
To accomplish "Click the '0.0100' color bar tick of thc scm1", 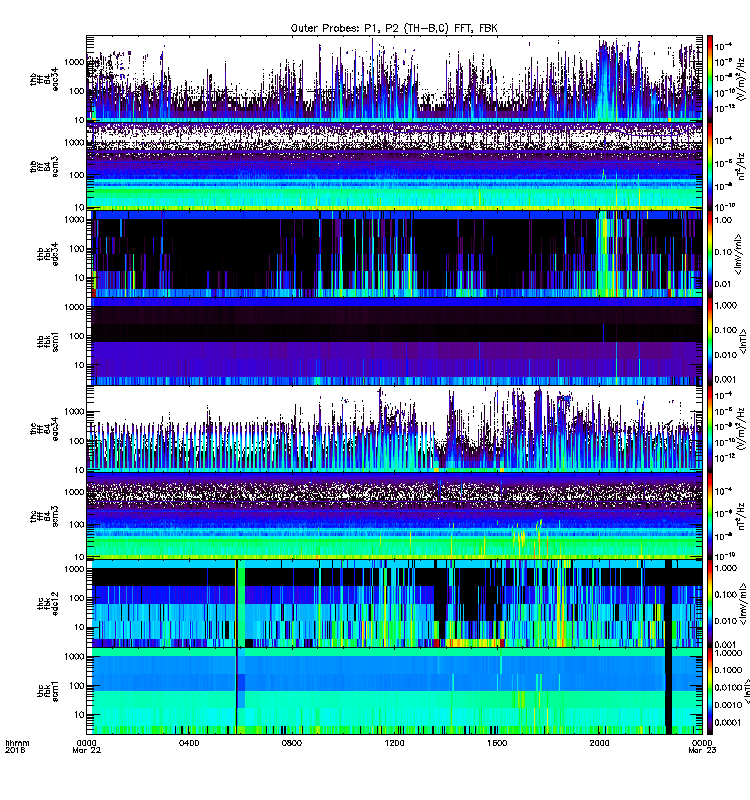I will (729, 688).
